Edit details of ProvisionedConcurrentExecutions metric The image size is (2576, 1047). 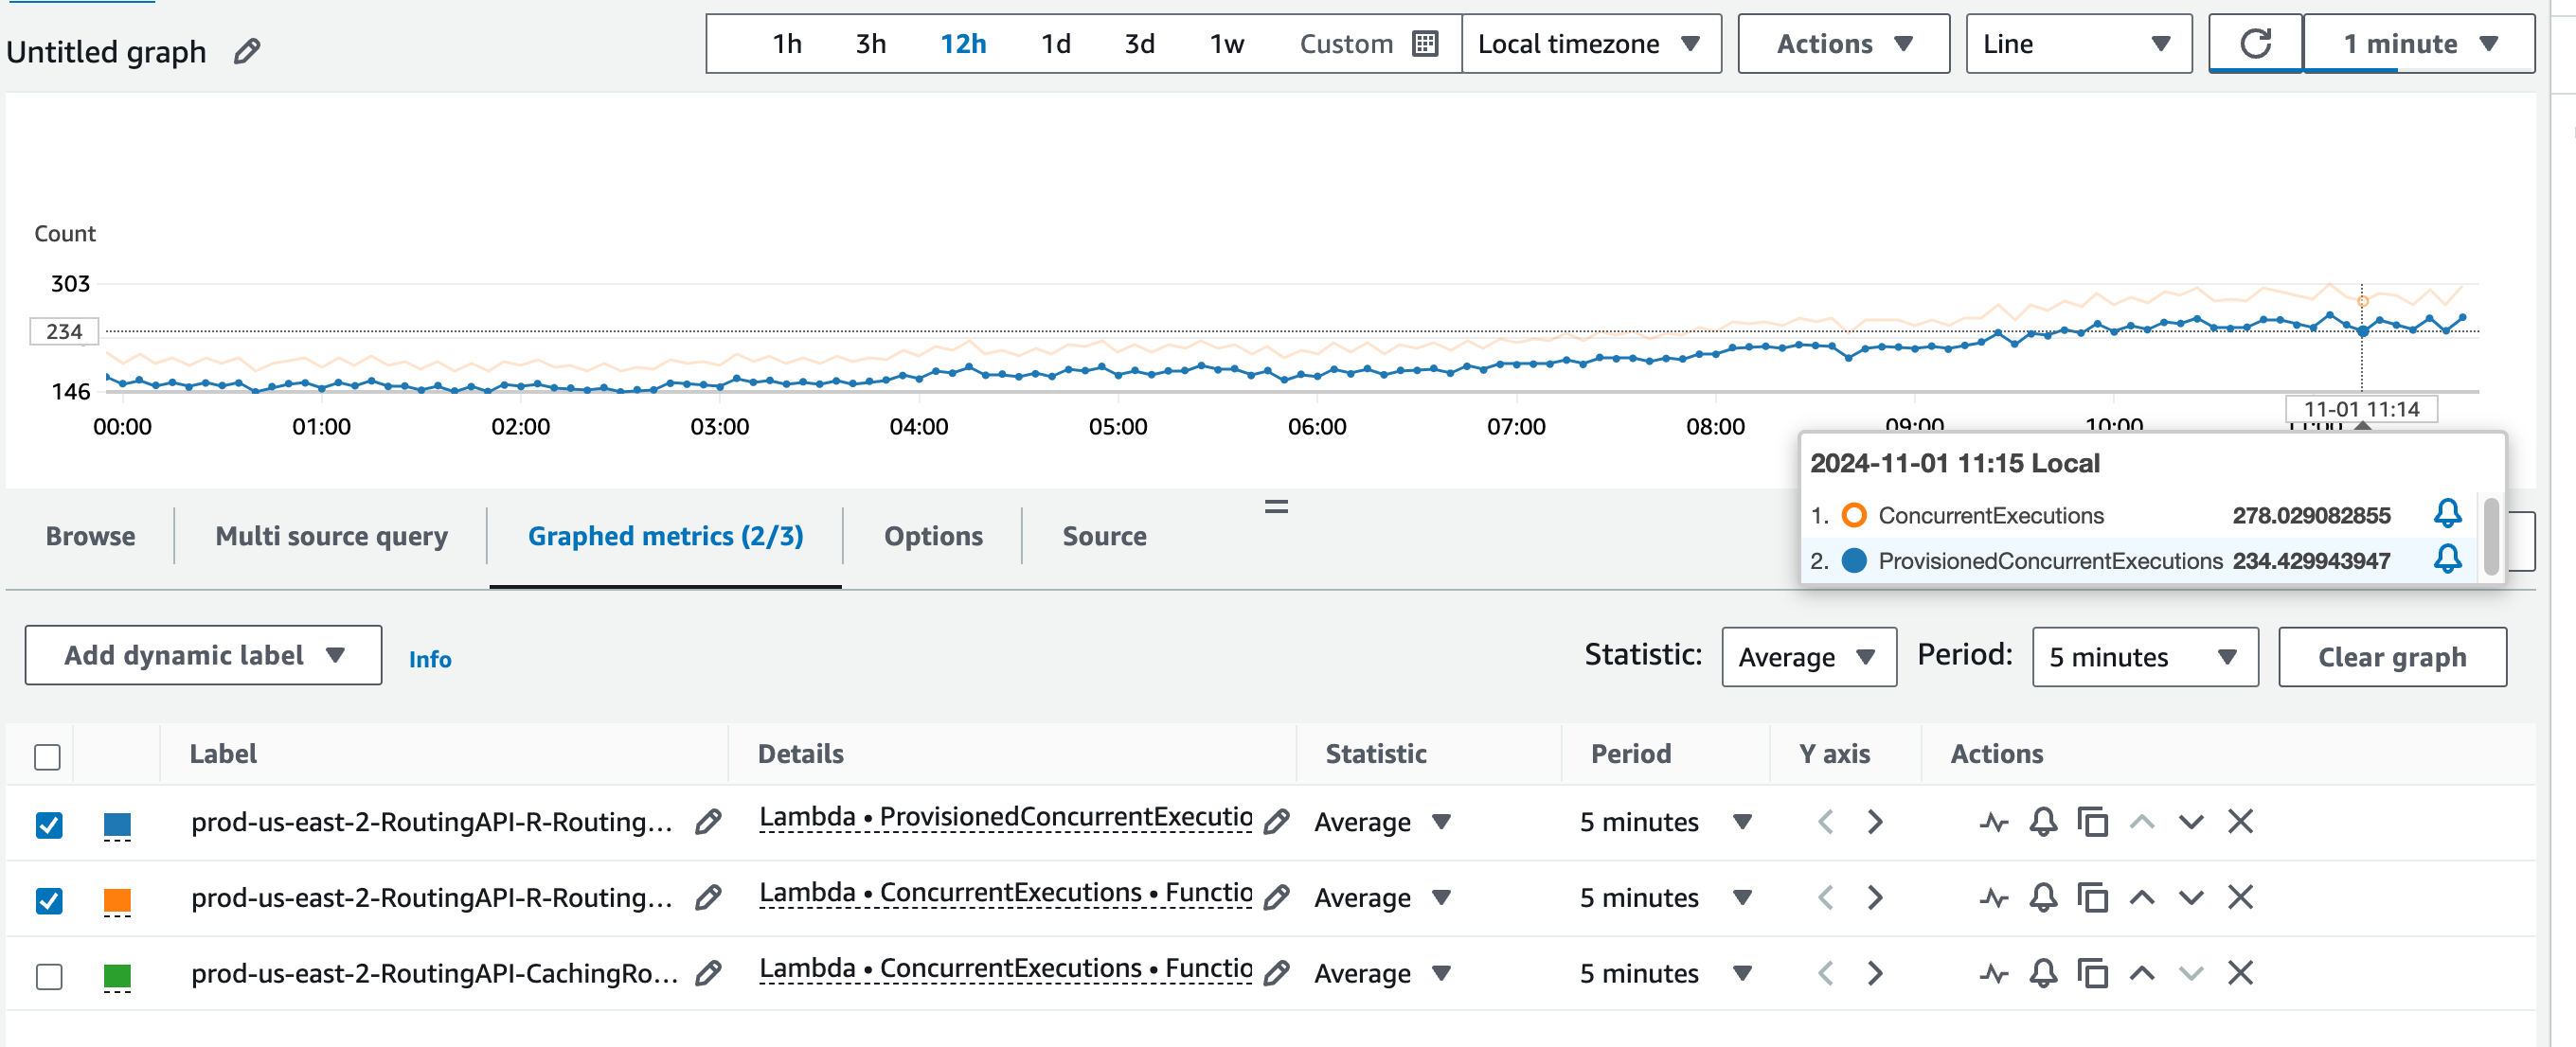pyautogui.click(x=1276, y=822)
